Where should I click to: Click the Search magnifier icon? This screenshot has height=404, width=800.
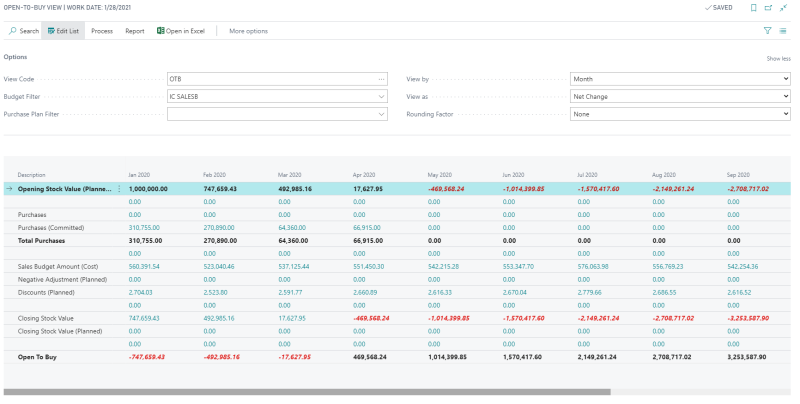pos(12,31)
